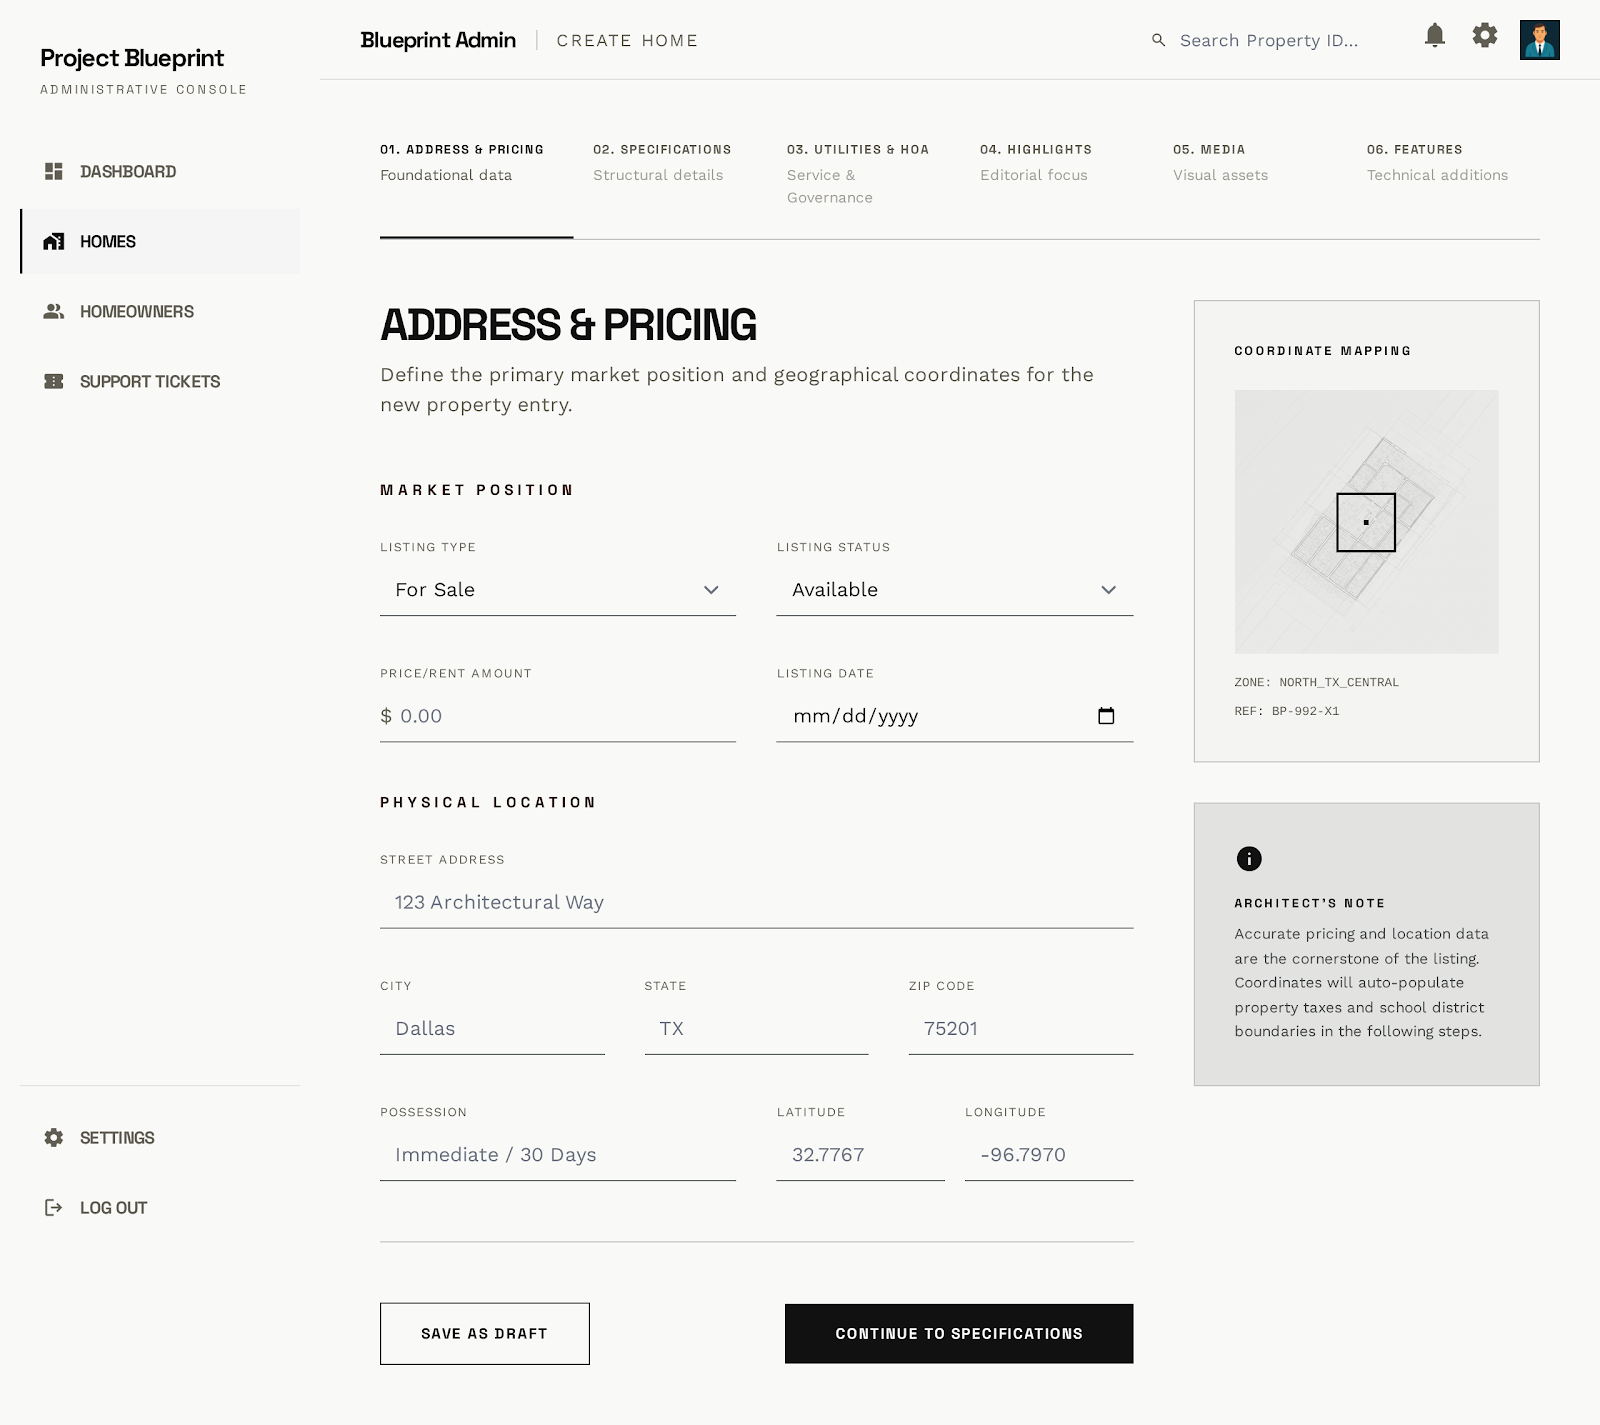Open the Media step tab
This screenshot has height=1425, width=1600.
click(1209, 160)
